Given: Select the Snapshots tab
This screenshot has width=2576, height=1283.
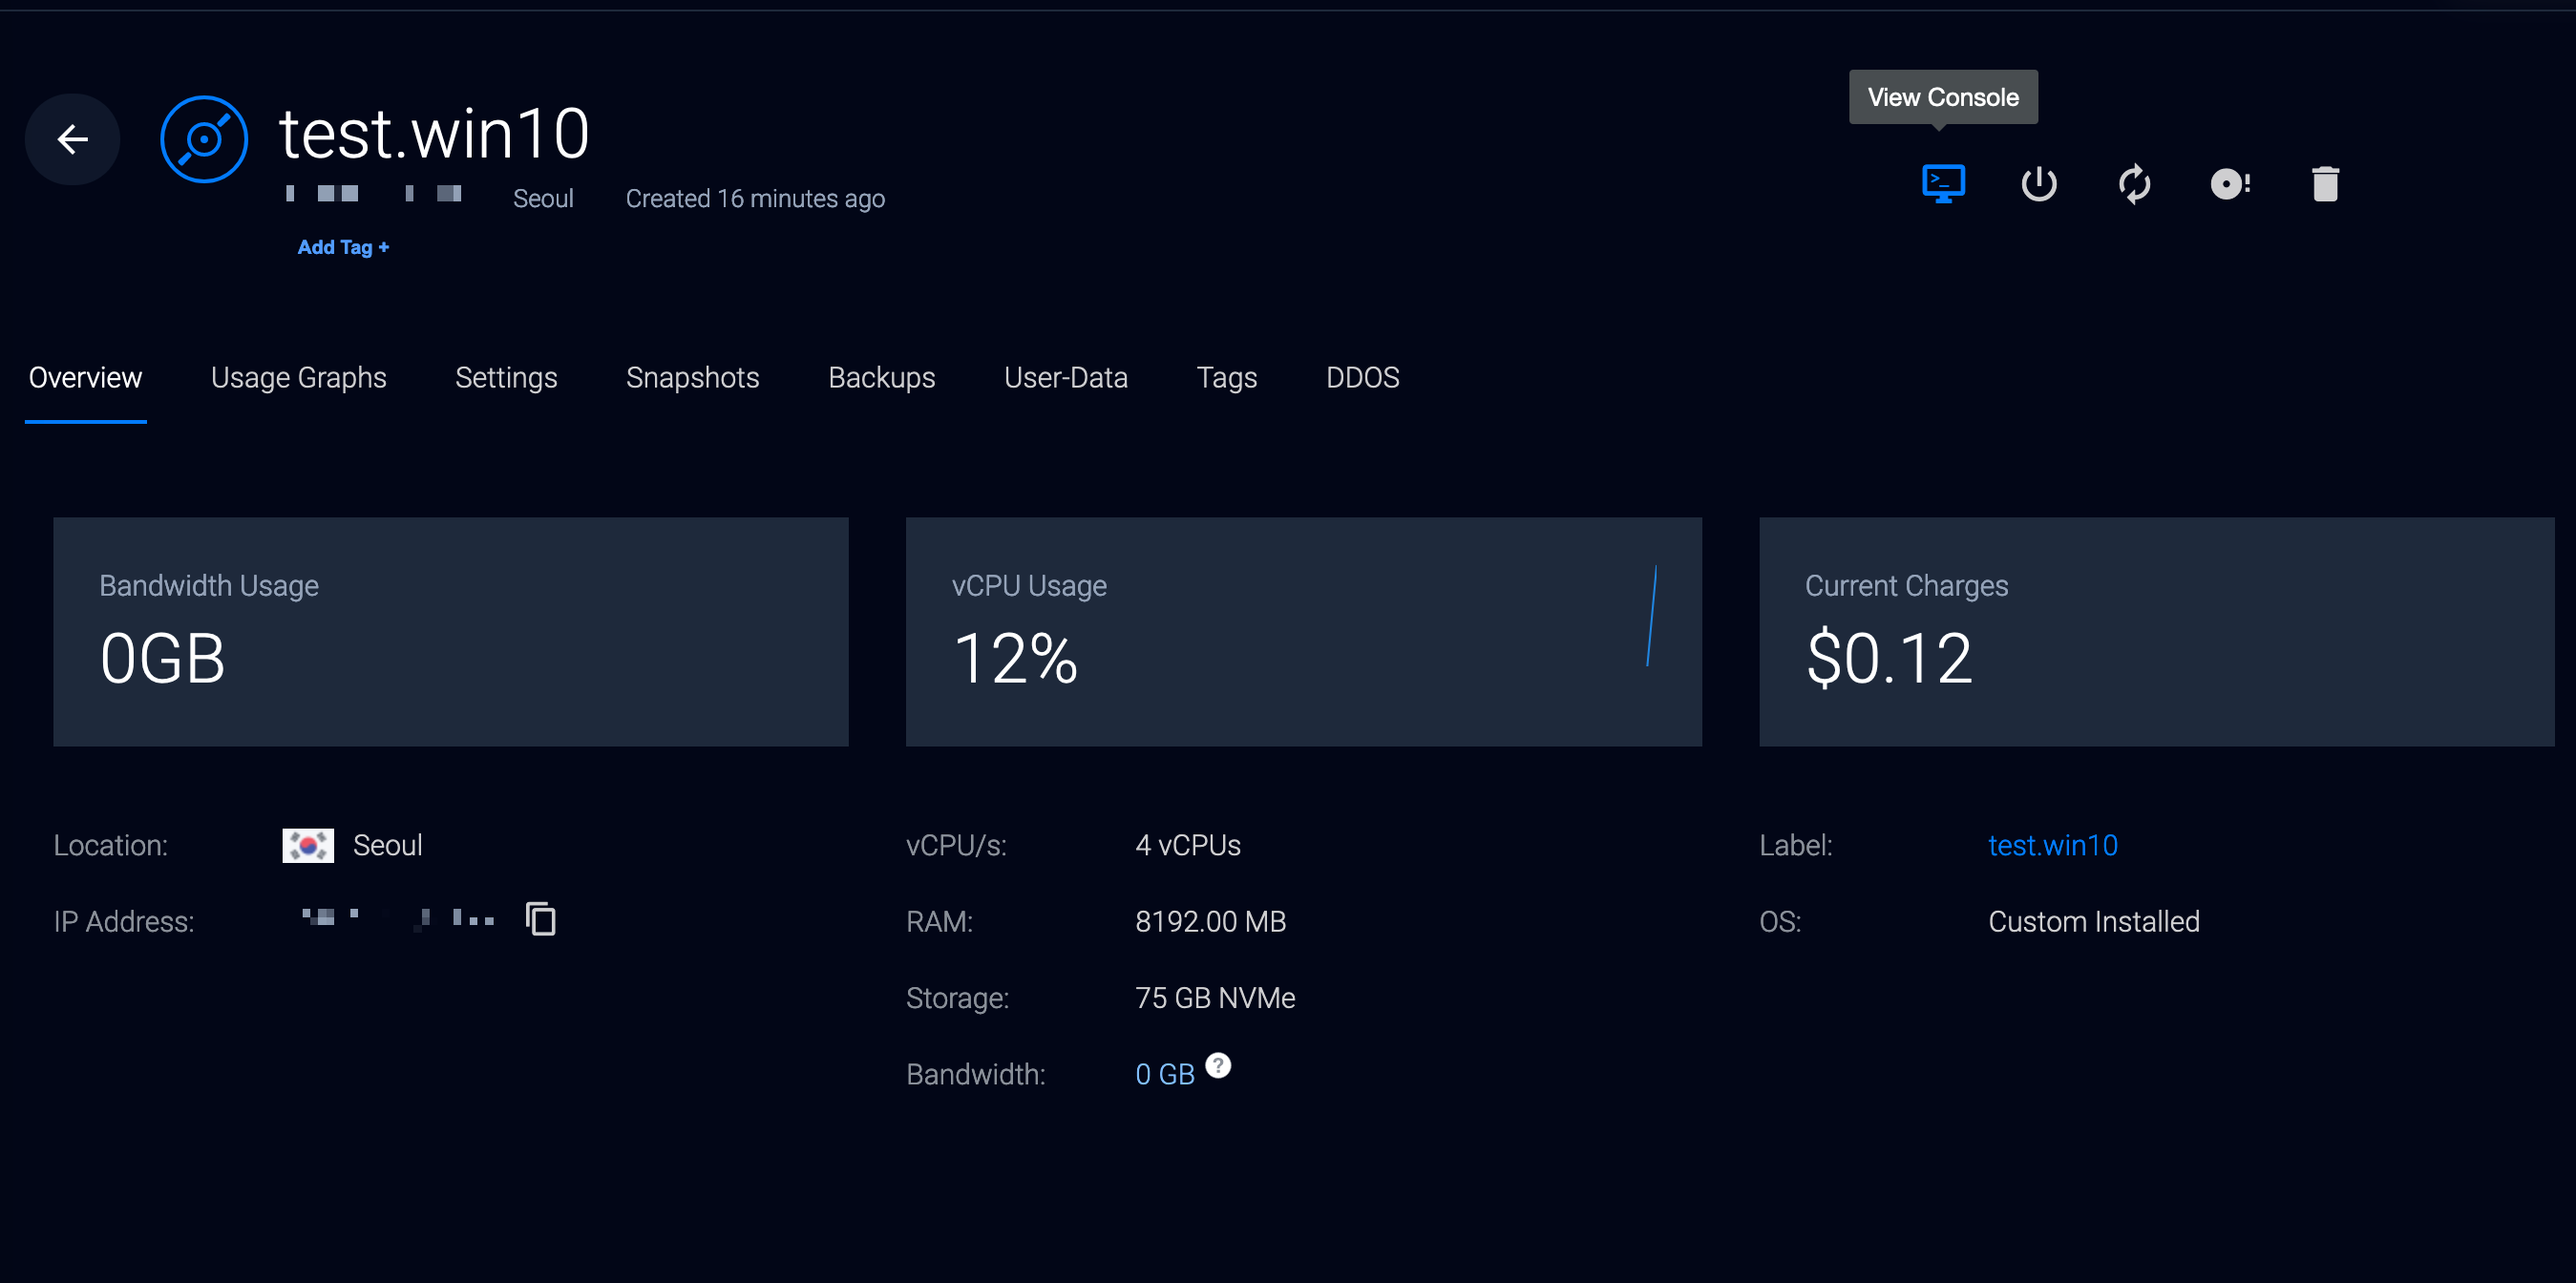Looking at the screenshot, I should coord(692,378).
